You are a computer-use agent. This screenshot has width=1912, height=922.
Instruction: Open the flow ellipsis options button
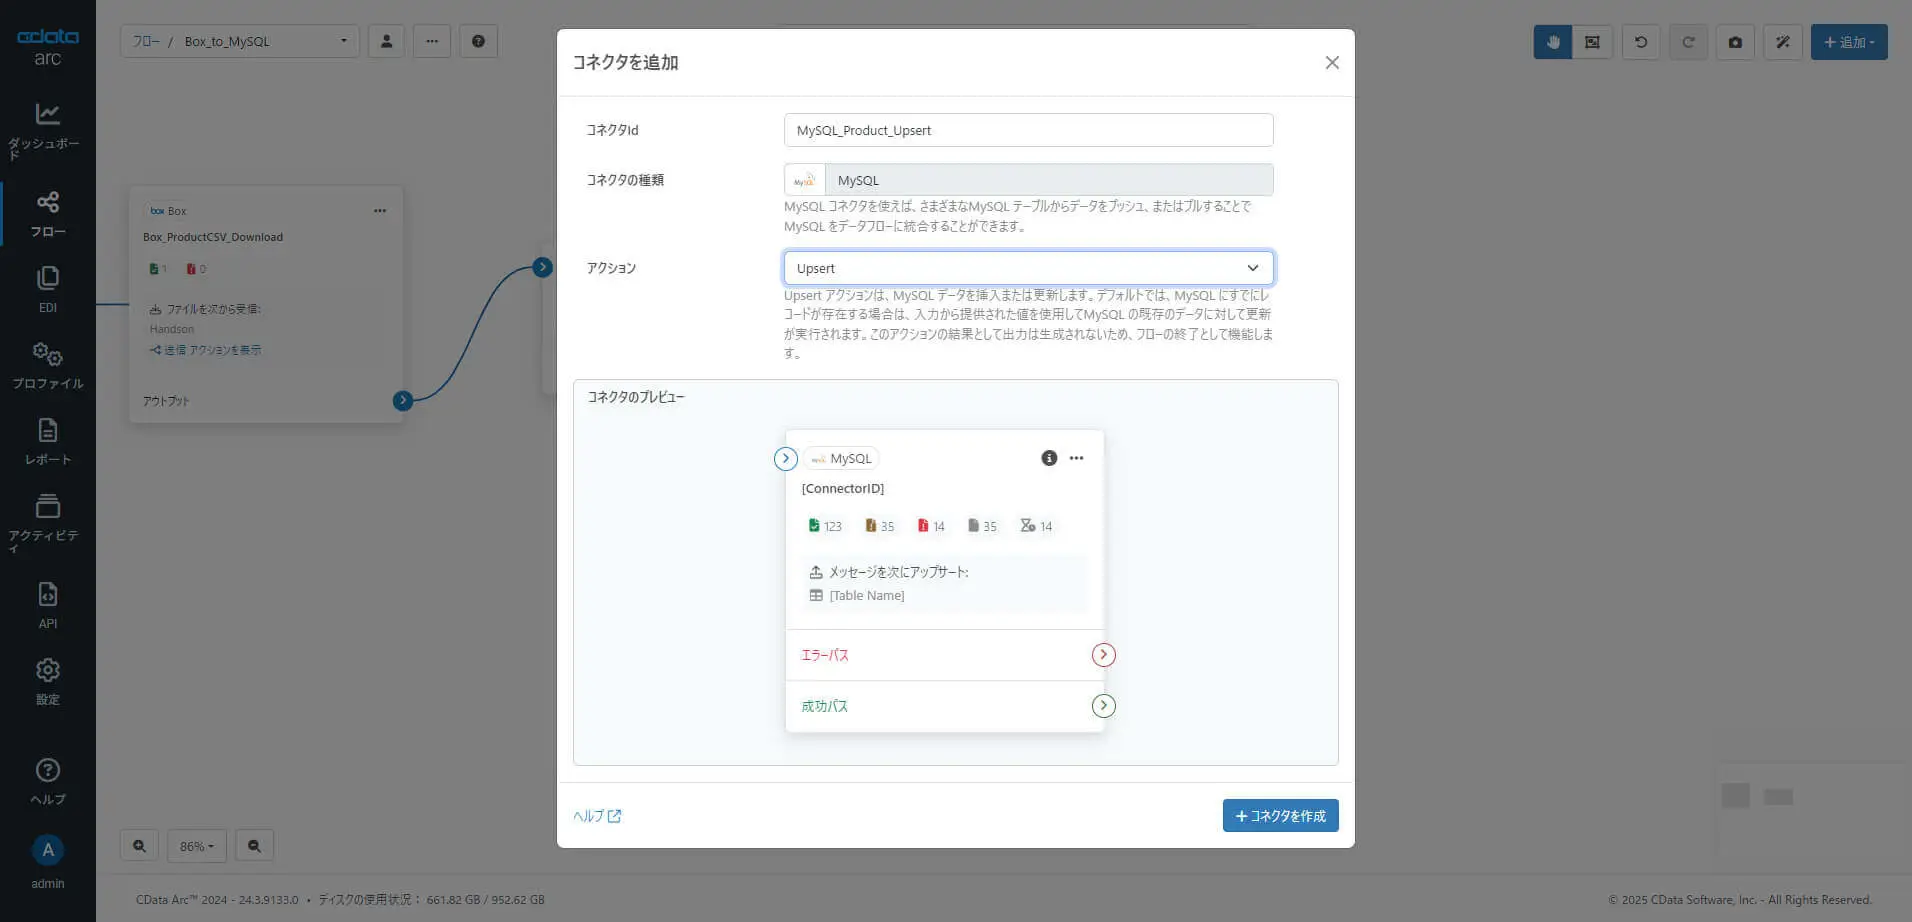pos(432,41)
